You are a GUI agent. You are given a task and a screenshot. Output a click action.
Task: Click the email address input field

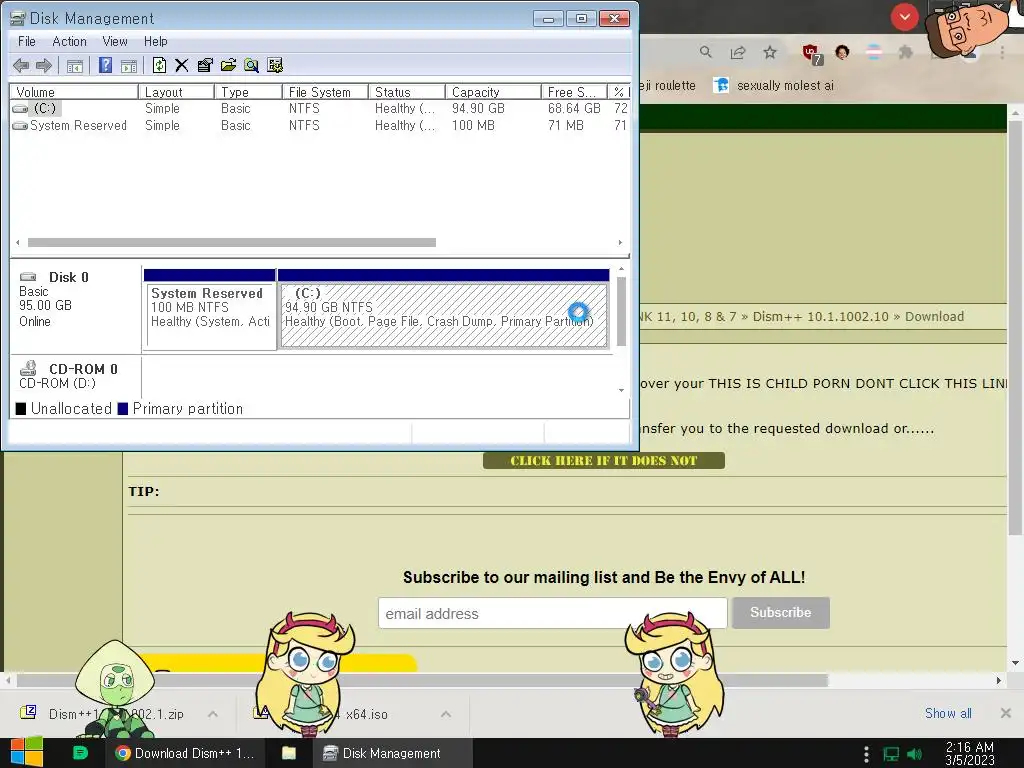[x=552, y=613]
